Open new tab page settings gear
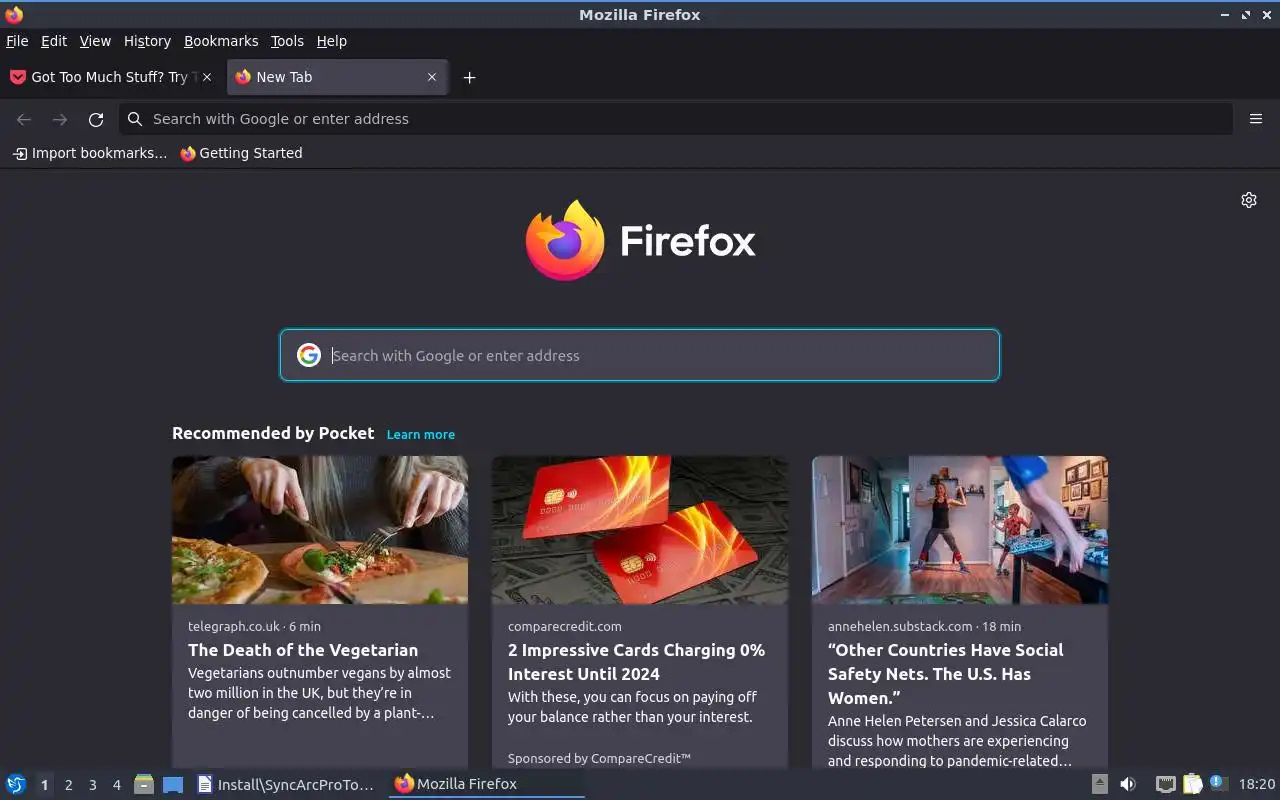The image size is (1280, 800). click(x=1249, y=200)
